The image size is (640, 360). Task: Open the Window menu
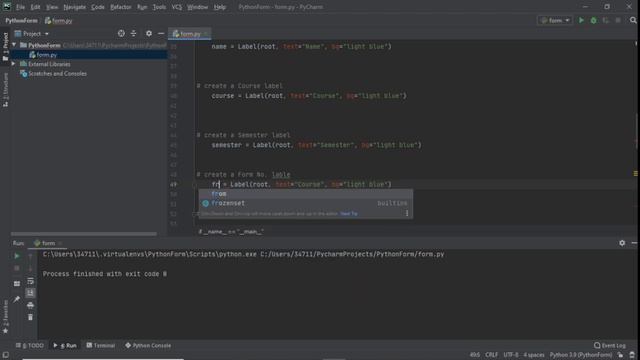pos(198,7)
